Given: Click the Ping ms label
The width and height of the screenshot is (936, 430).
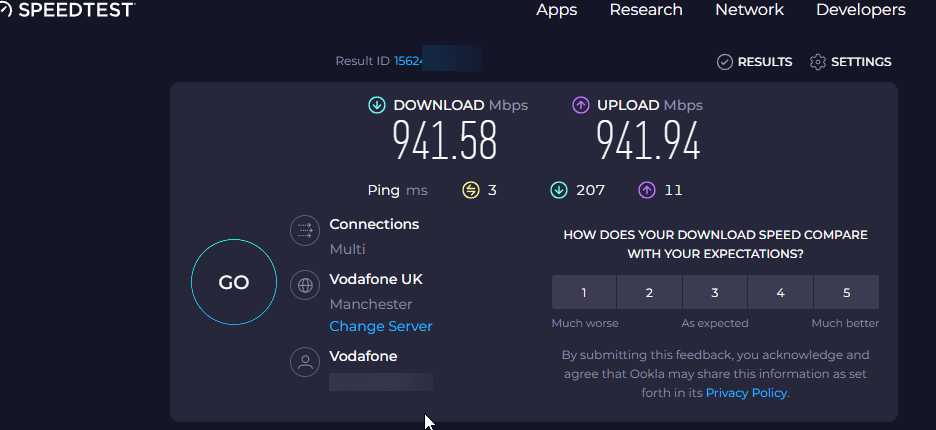Looking at the screenshot, I should (398, 191).
